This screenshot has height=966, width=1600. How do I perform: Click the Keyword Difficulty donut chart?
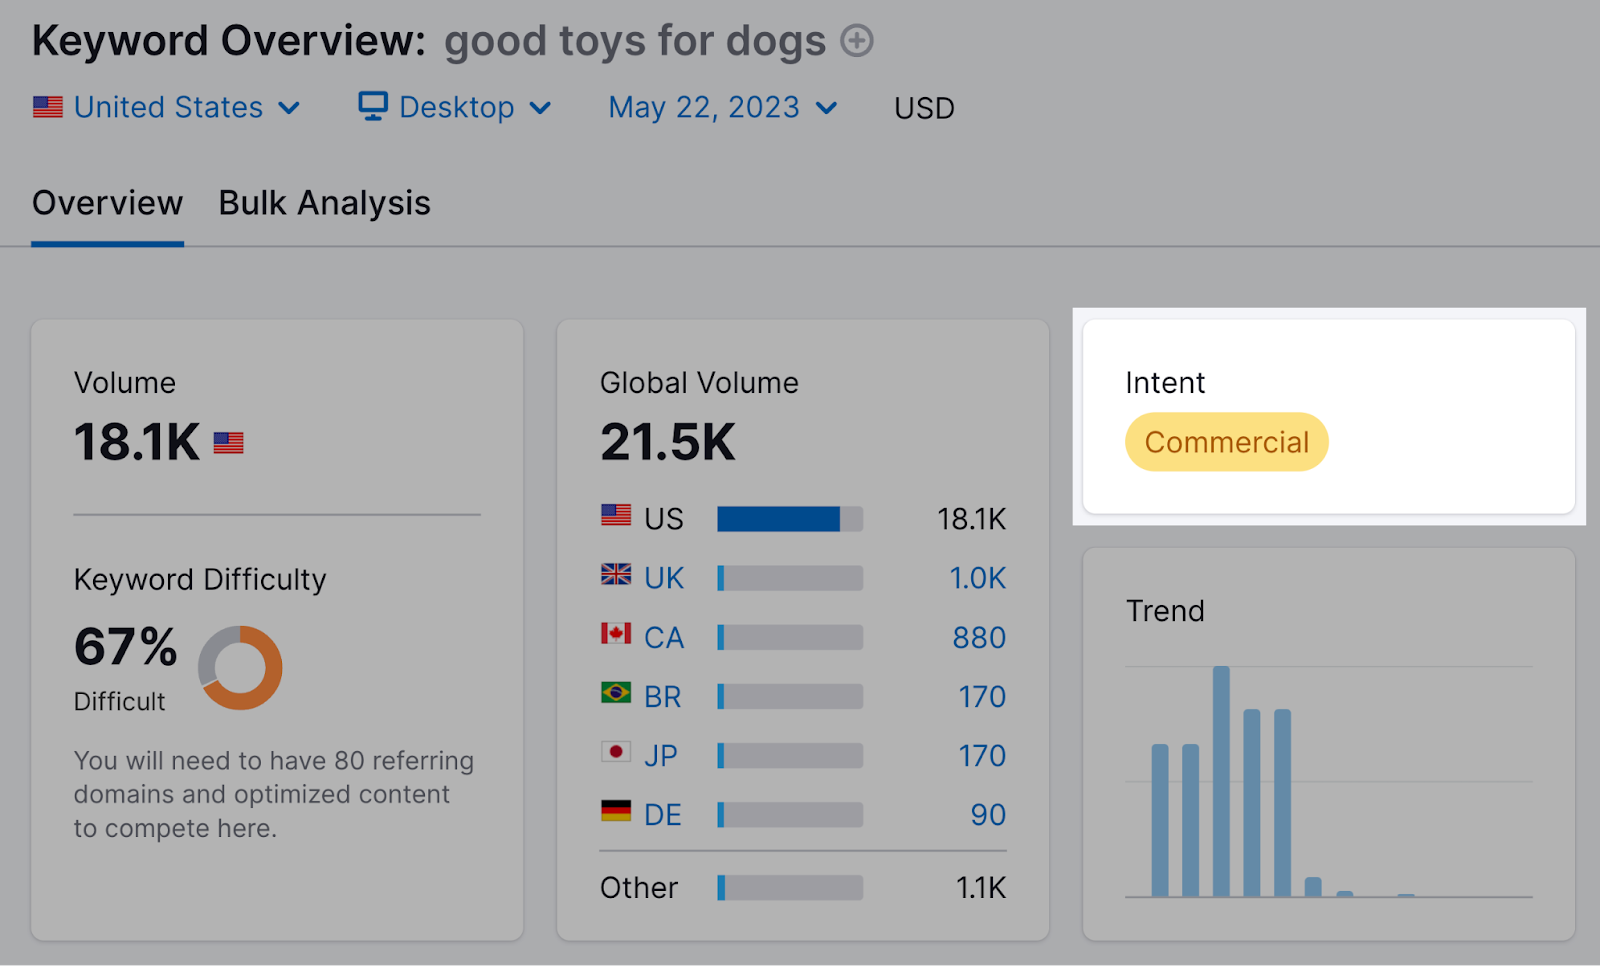pos(240,668)
